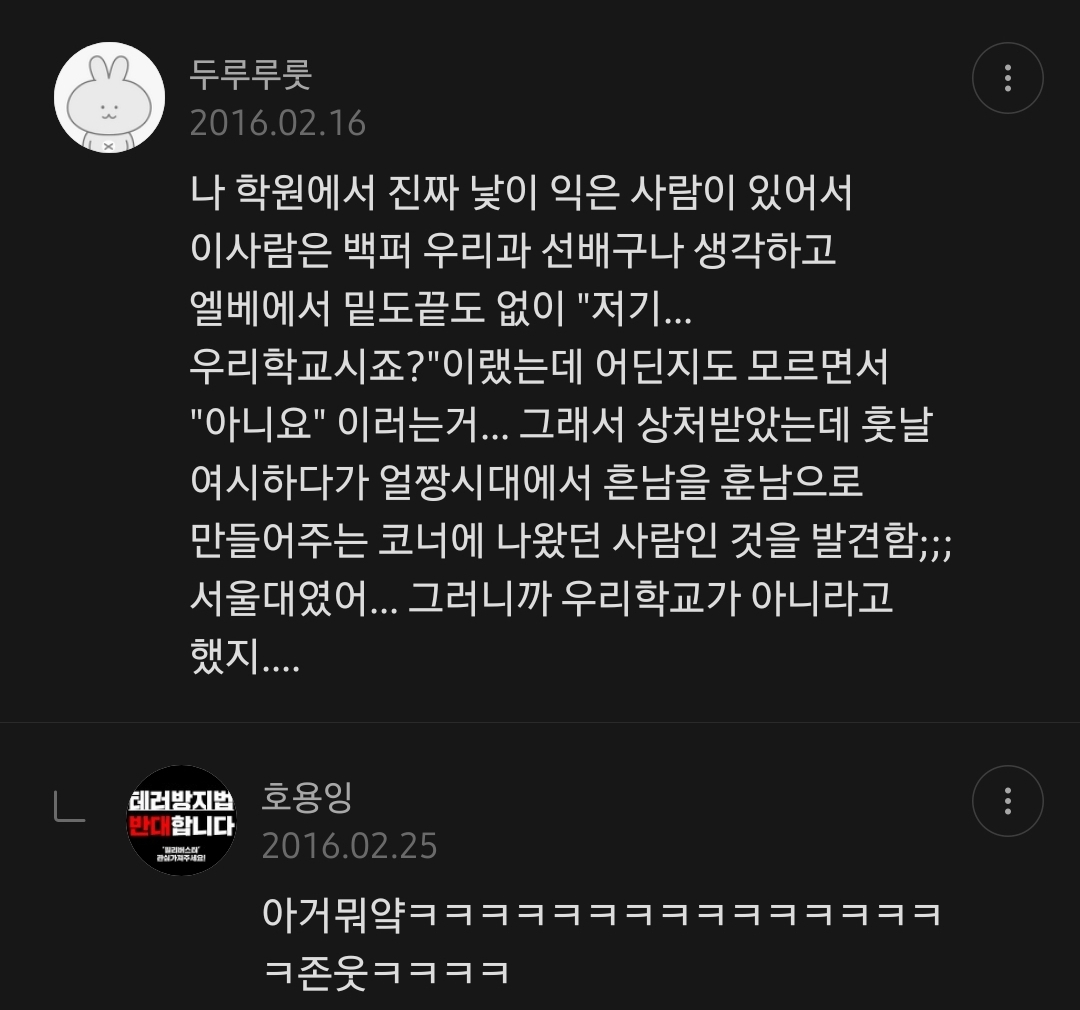Open 두루루룻's user profile via nickname

[x=251, y=74]
